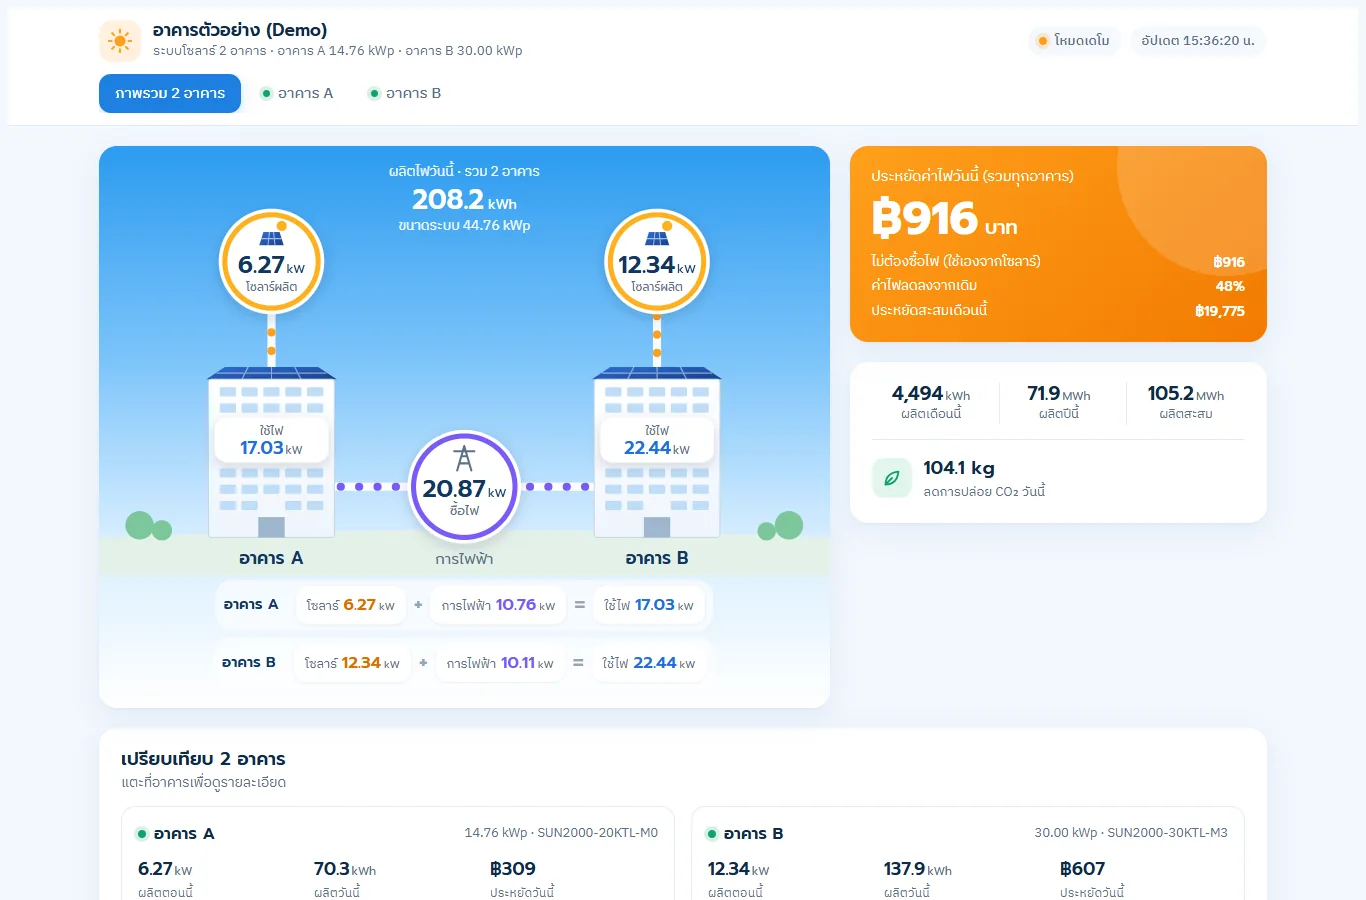Viewport: 1366px width, 900px height.
Task: Click the การไฟฟ้า 10.11 kW chip
Action: coord(500,663)
